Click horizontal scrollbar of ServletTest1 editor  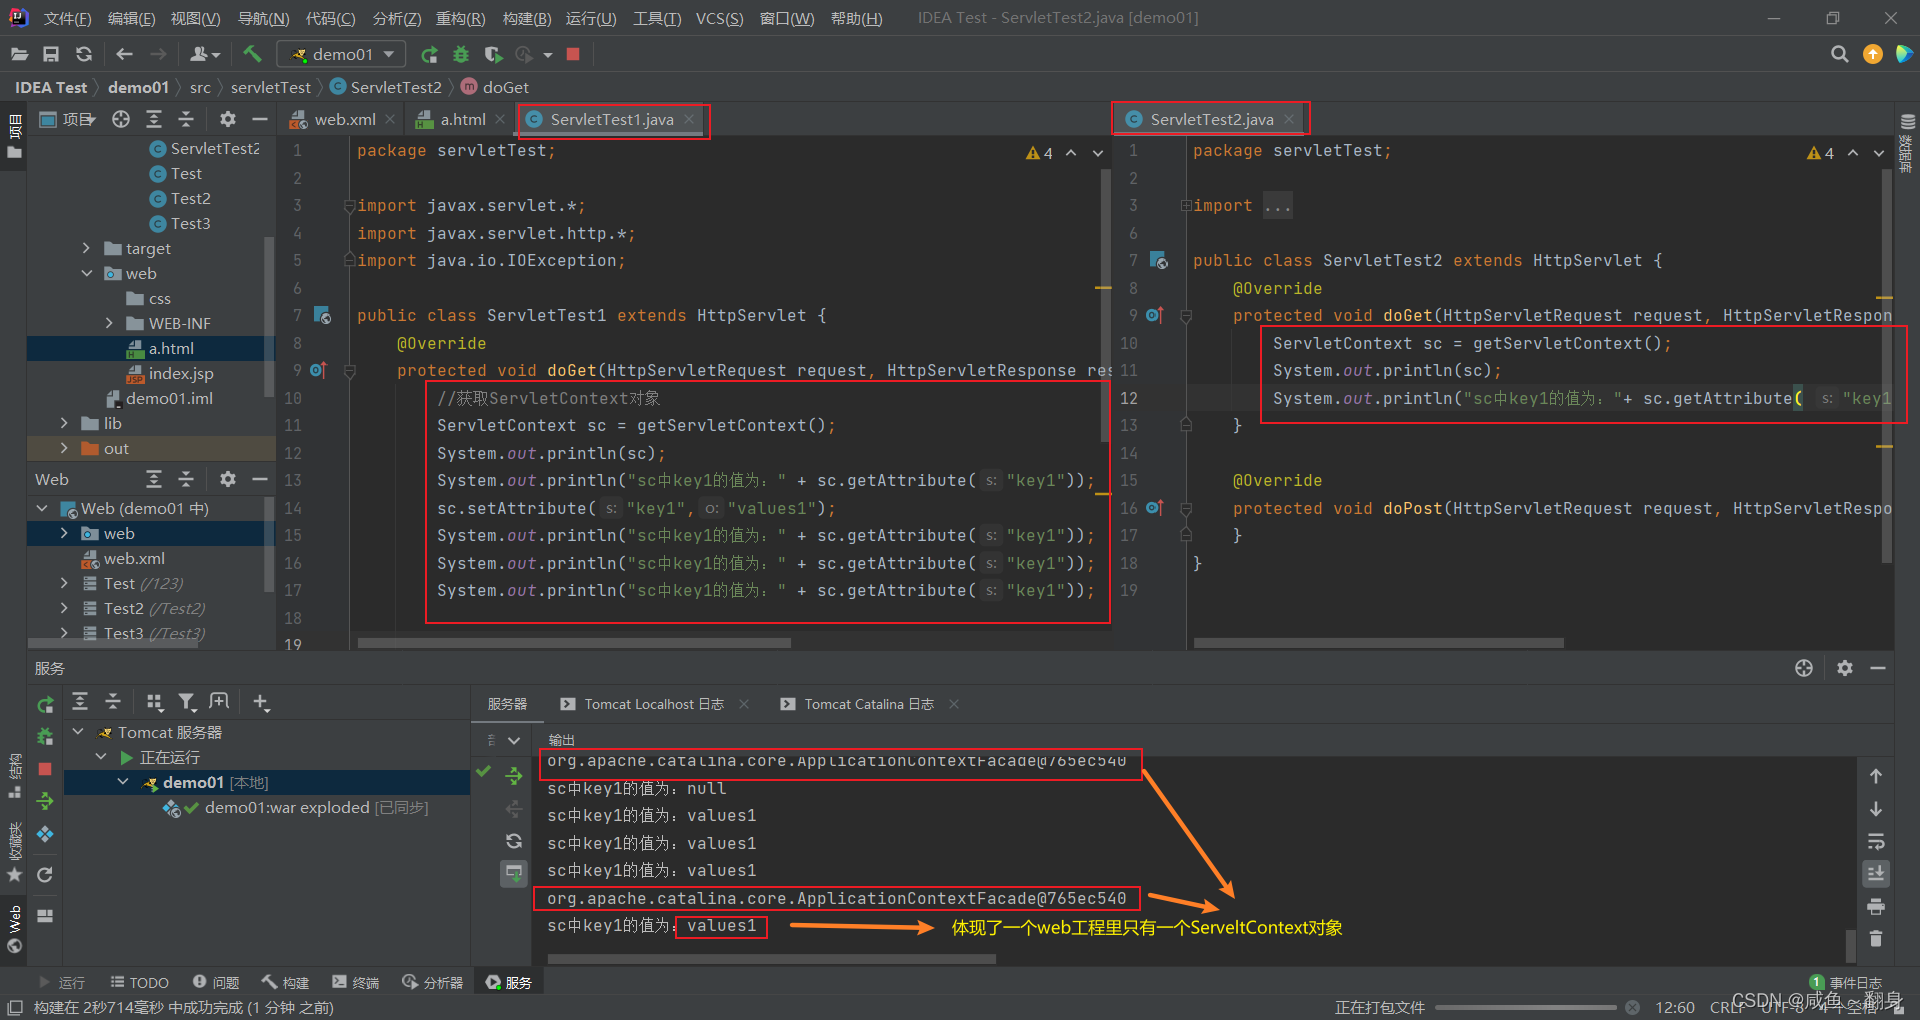574,643
